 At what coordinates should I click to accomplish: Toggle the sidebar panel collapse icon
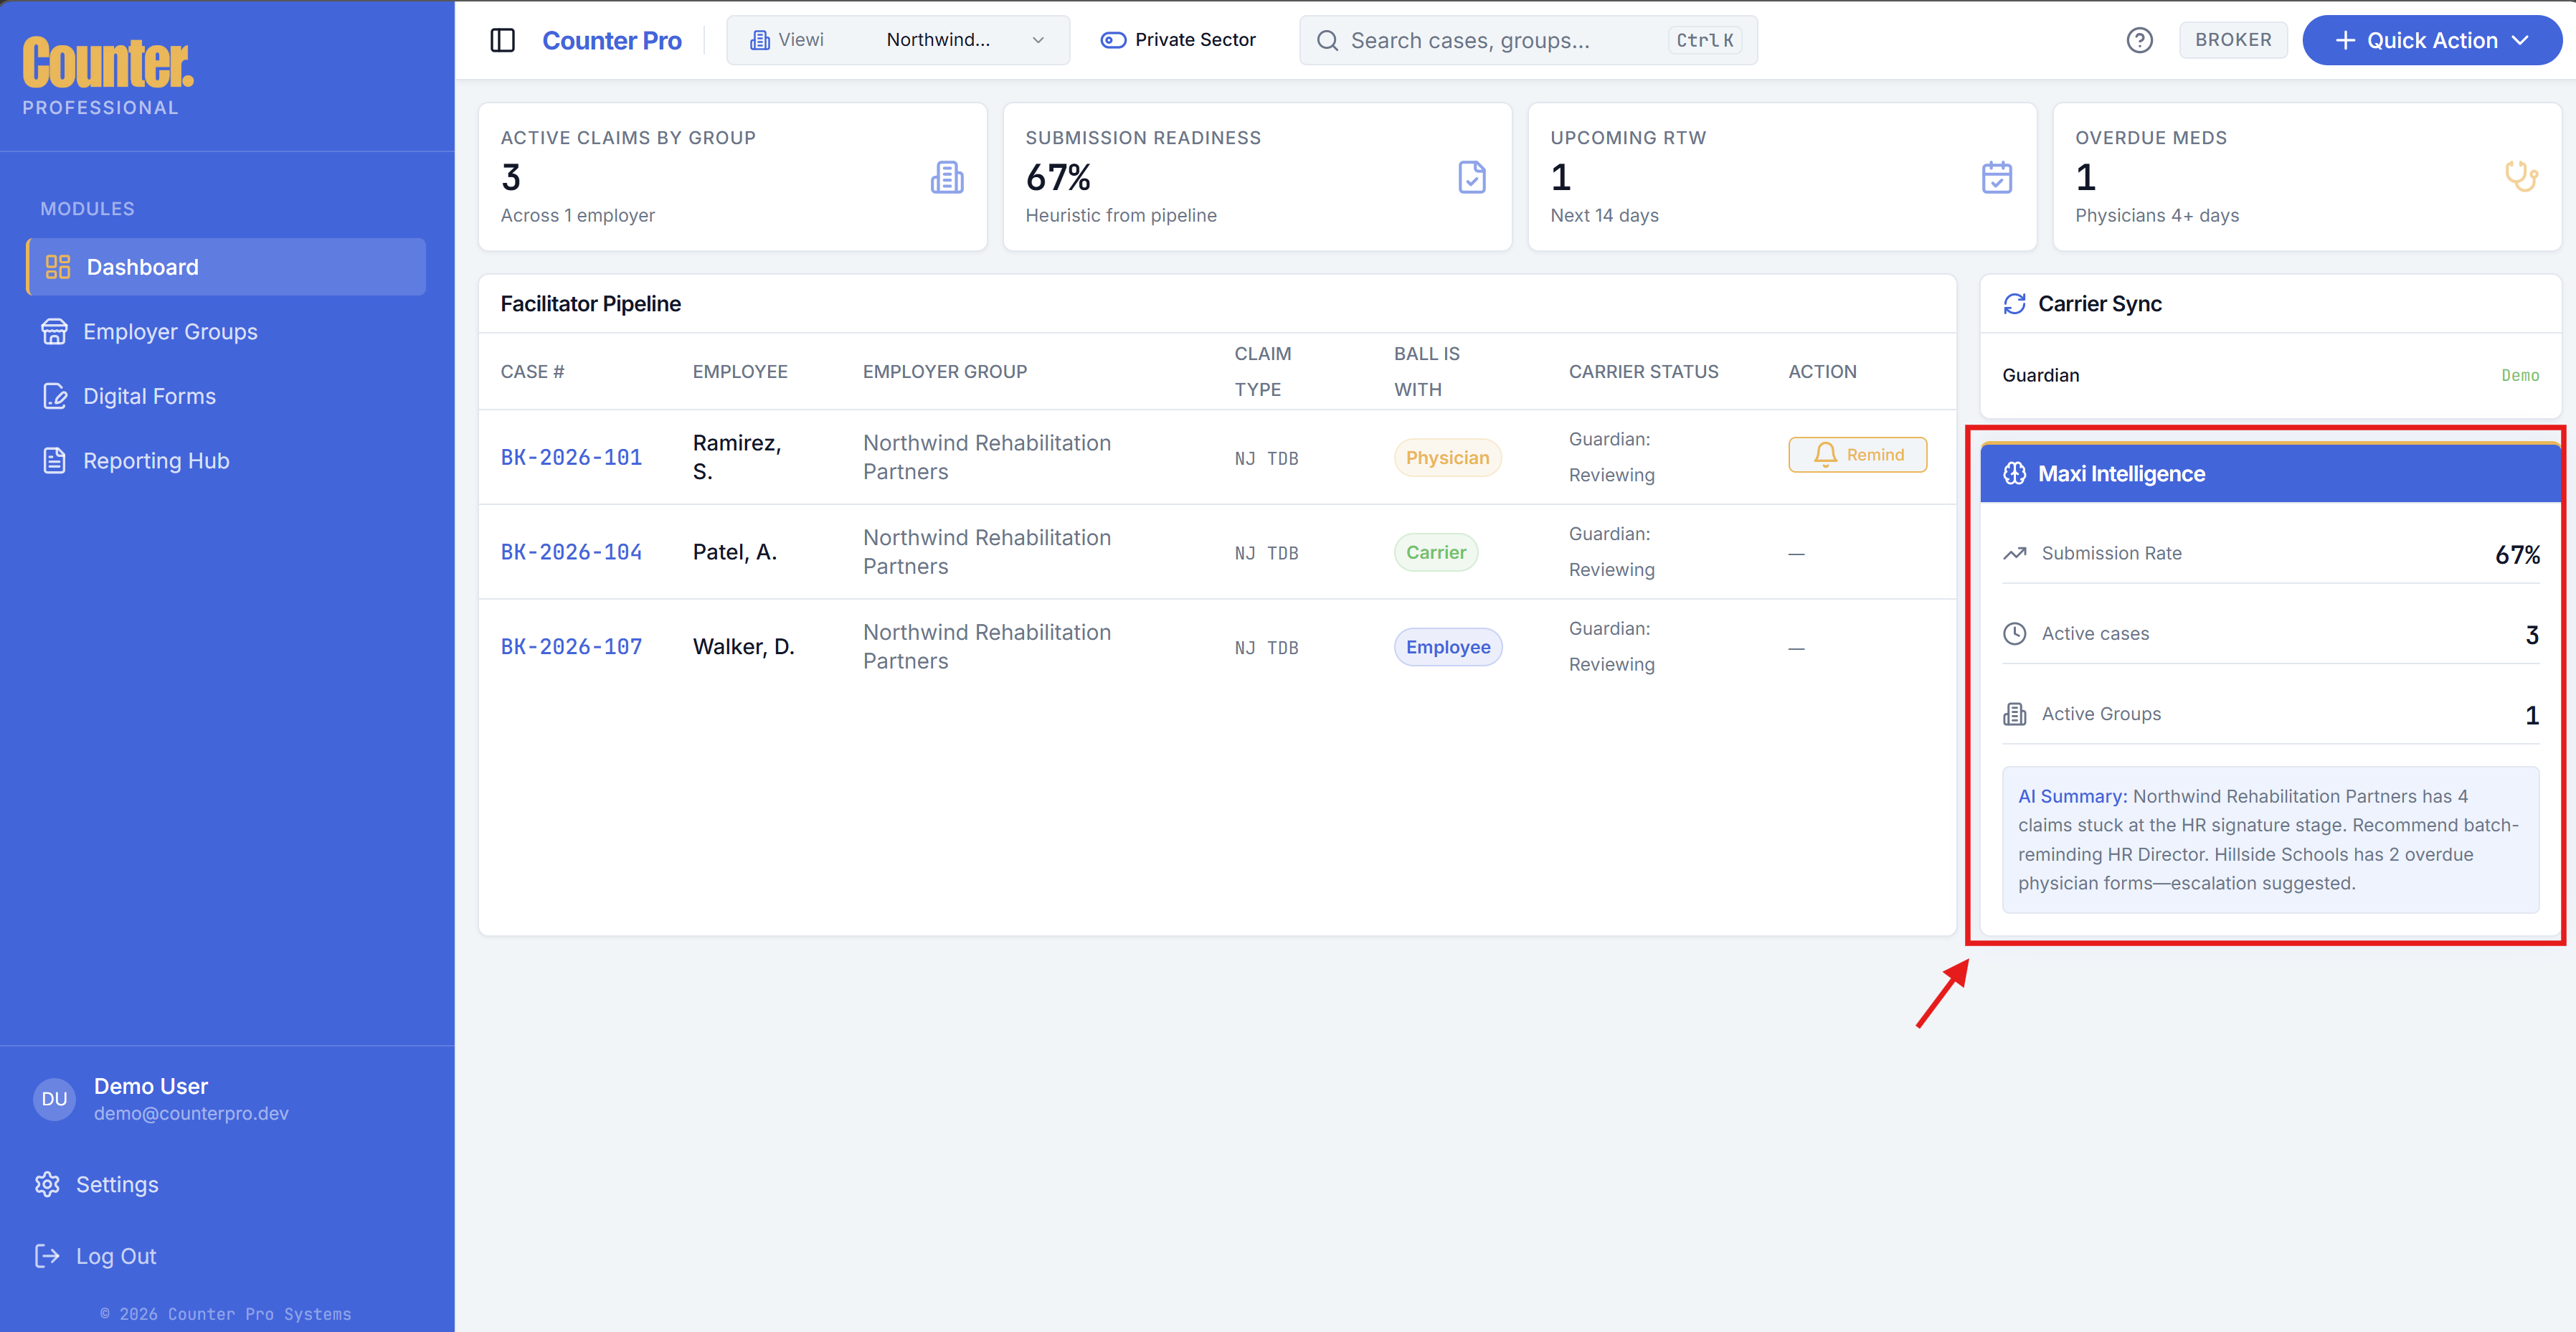[503, 40]
